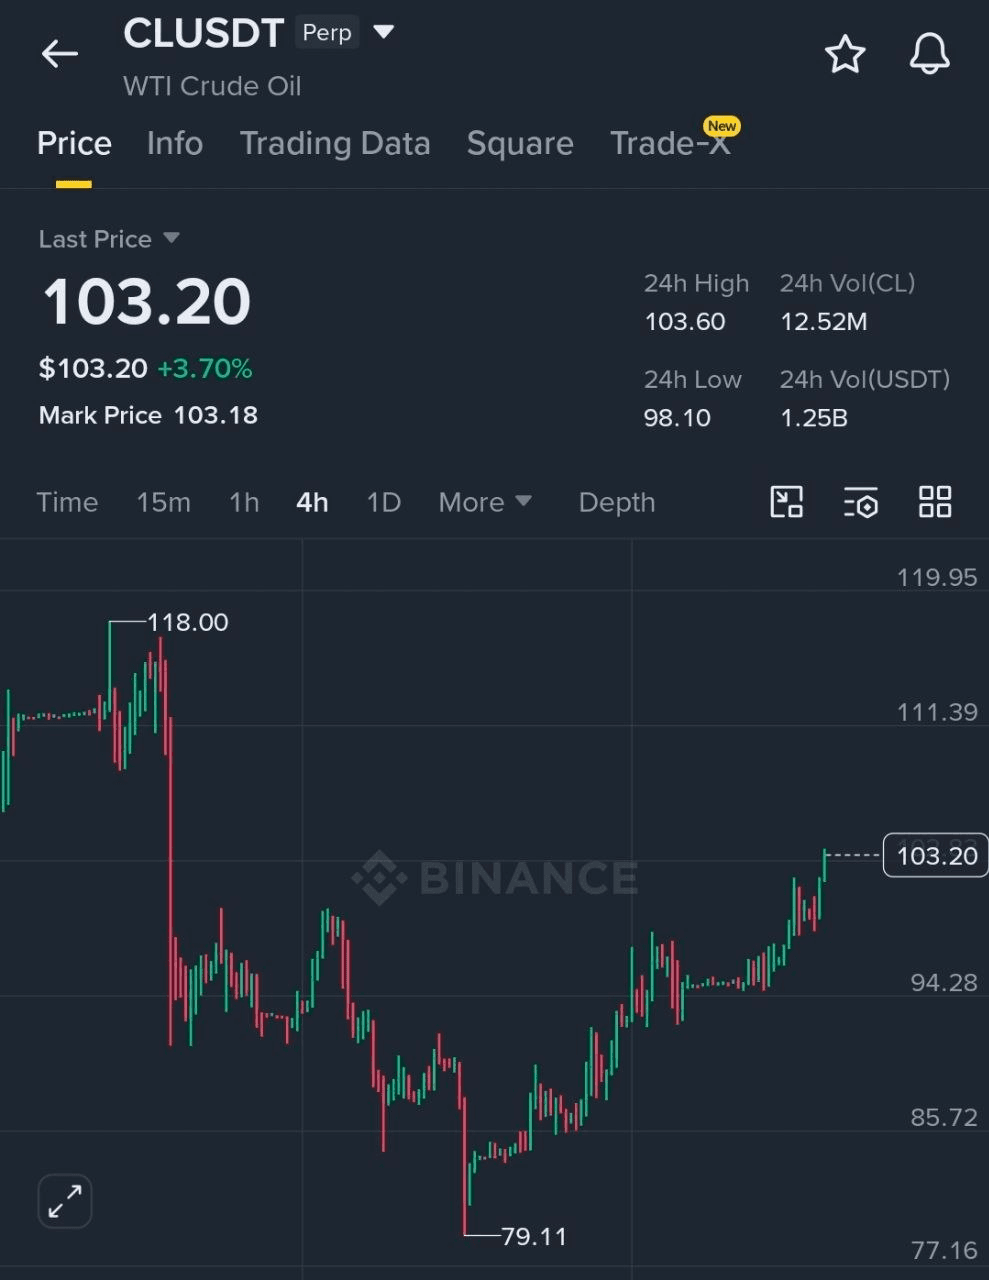Expand chart to fullscreen
This screenshot has height=1280, width=989.
(65, 1200)
